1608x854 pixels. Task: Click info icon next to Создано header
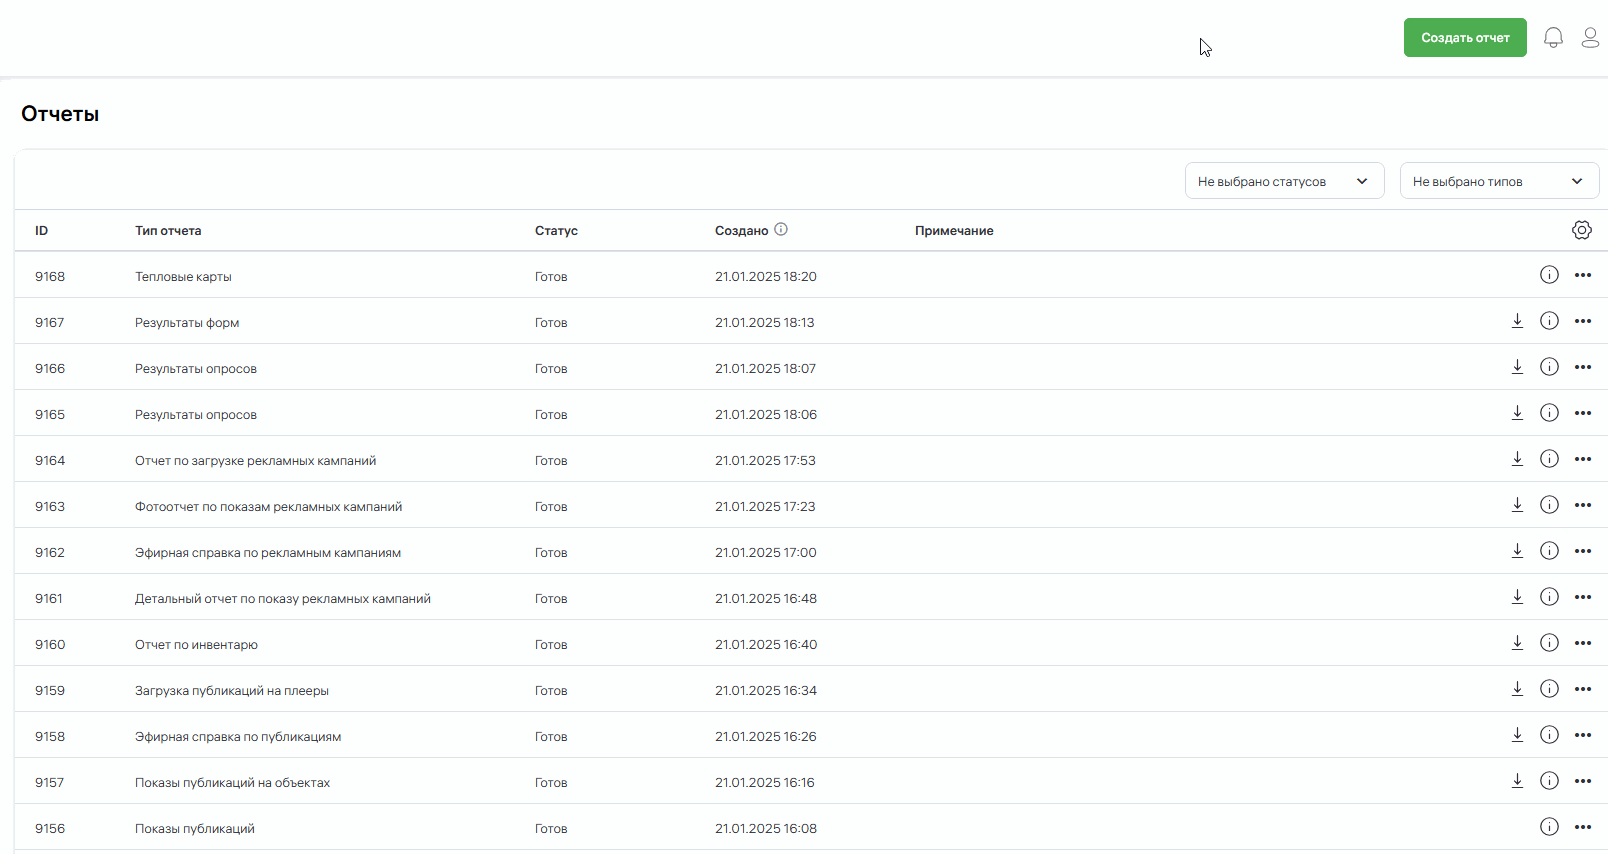point(781,229)
